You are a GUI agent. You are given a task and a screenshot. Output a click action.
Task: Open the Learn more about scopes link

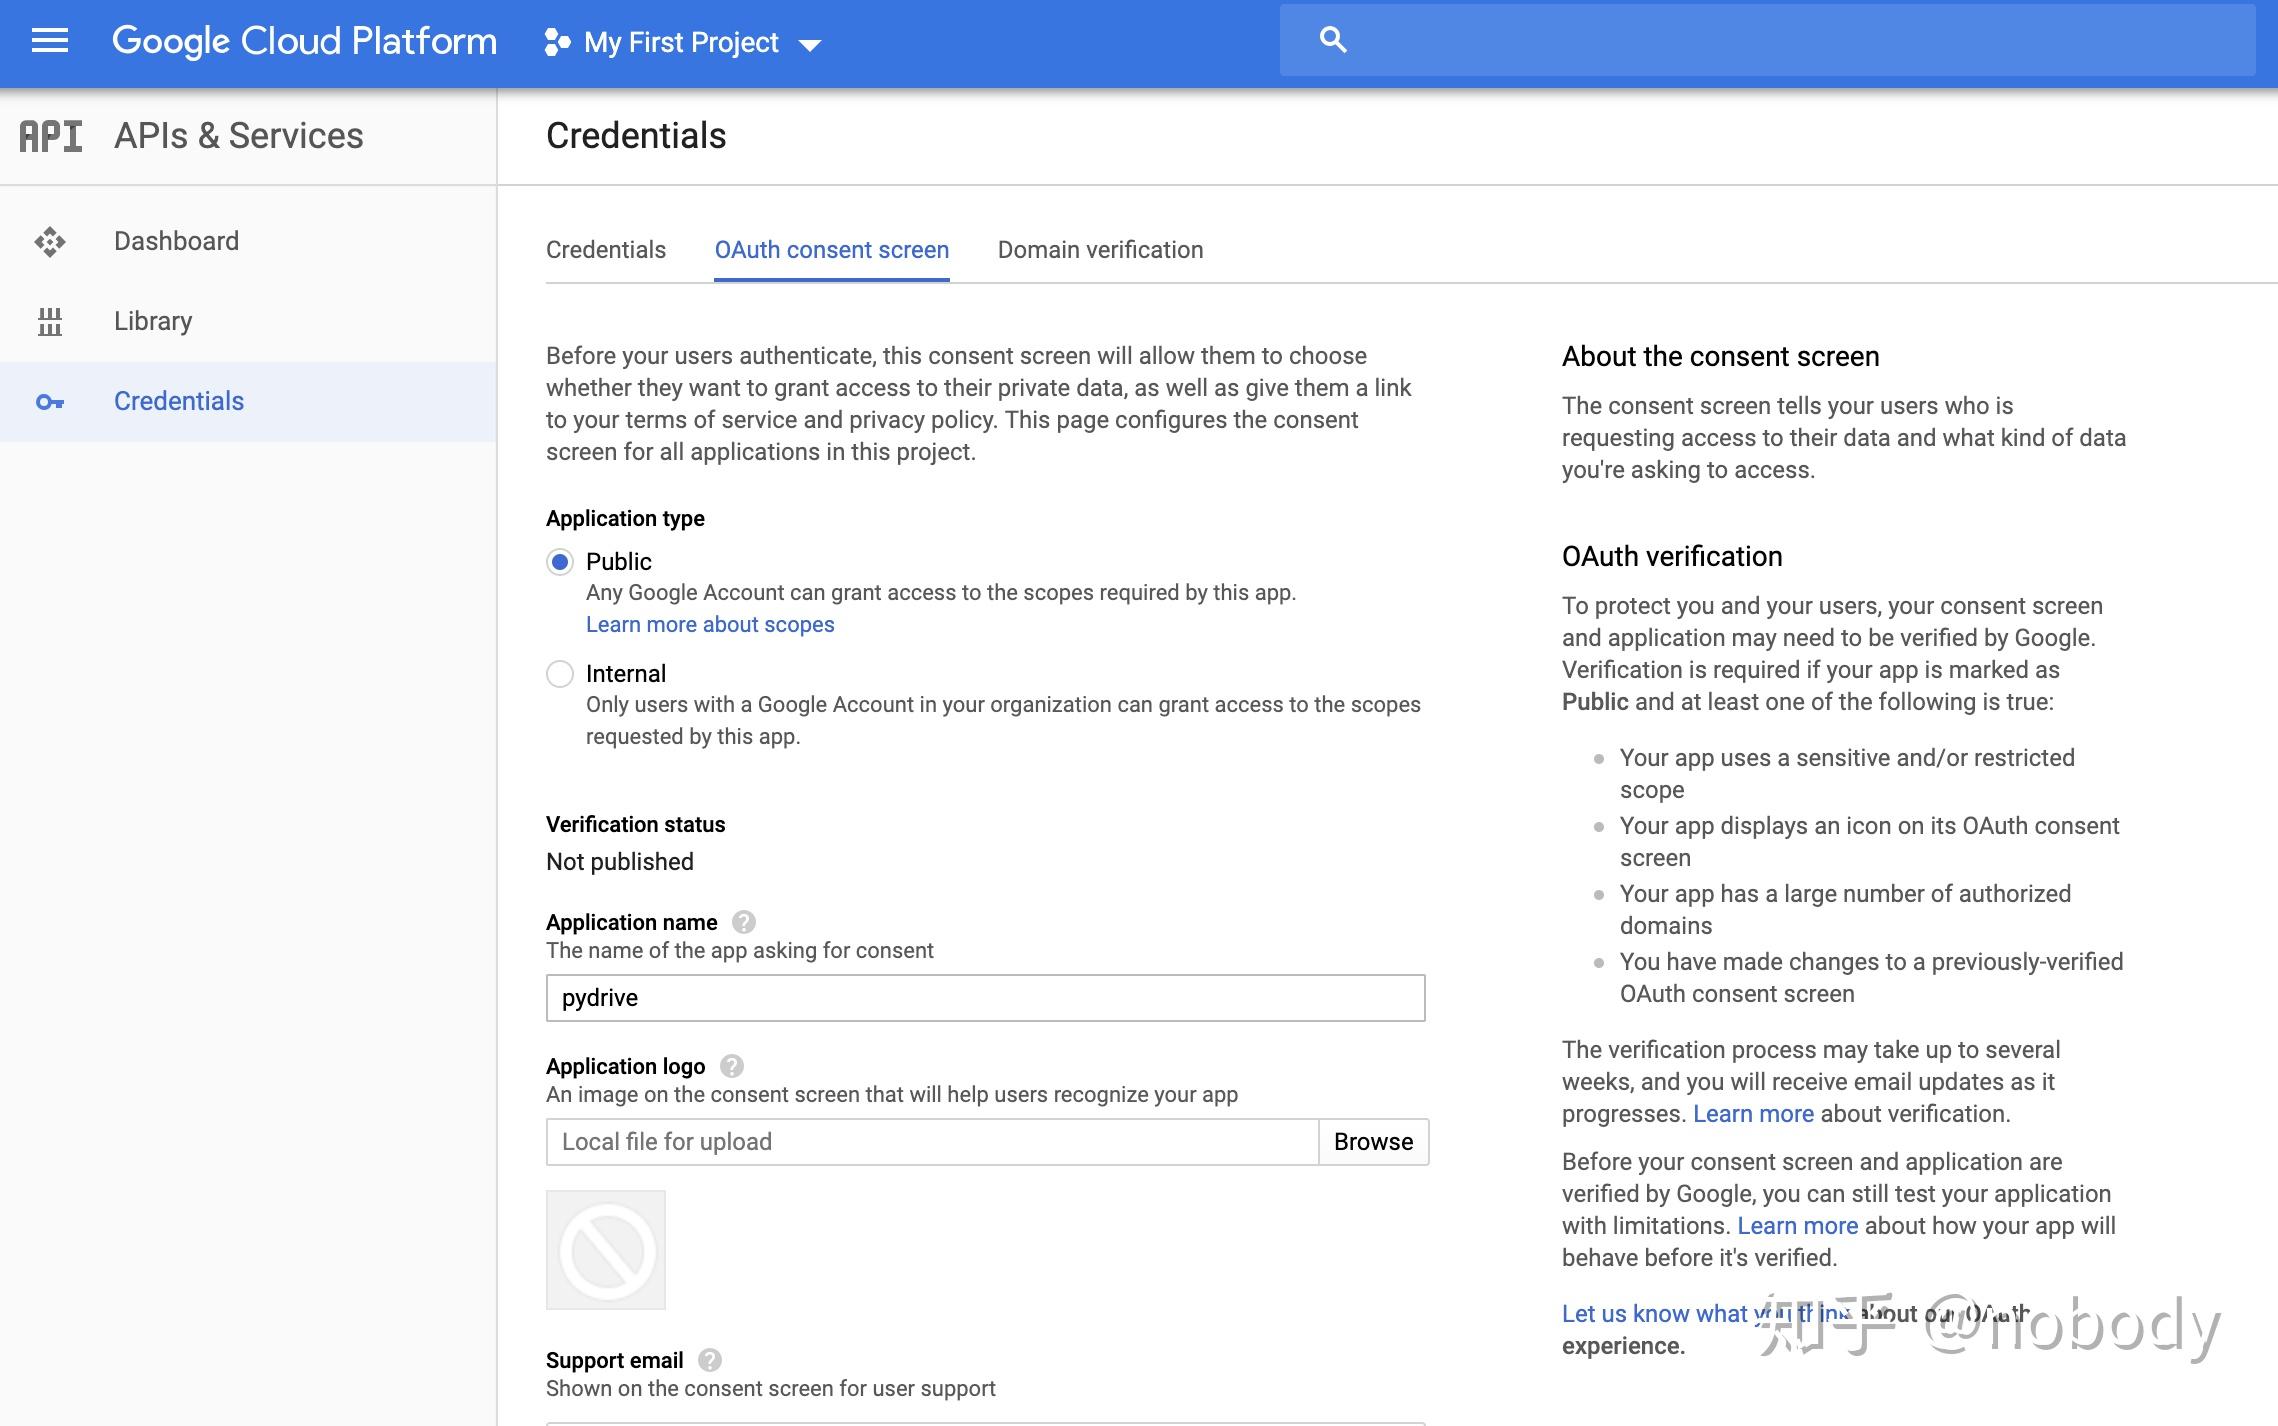[710, 624]
